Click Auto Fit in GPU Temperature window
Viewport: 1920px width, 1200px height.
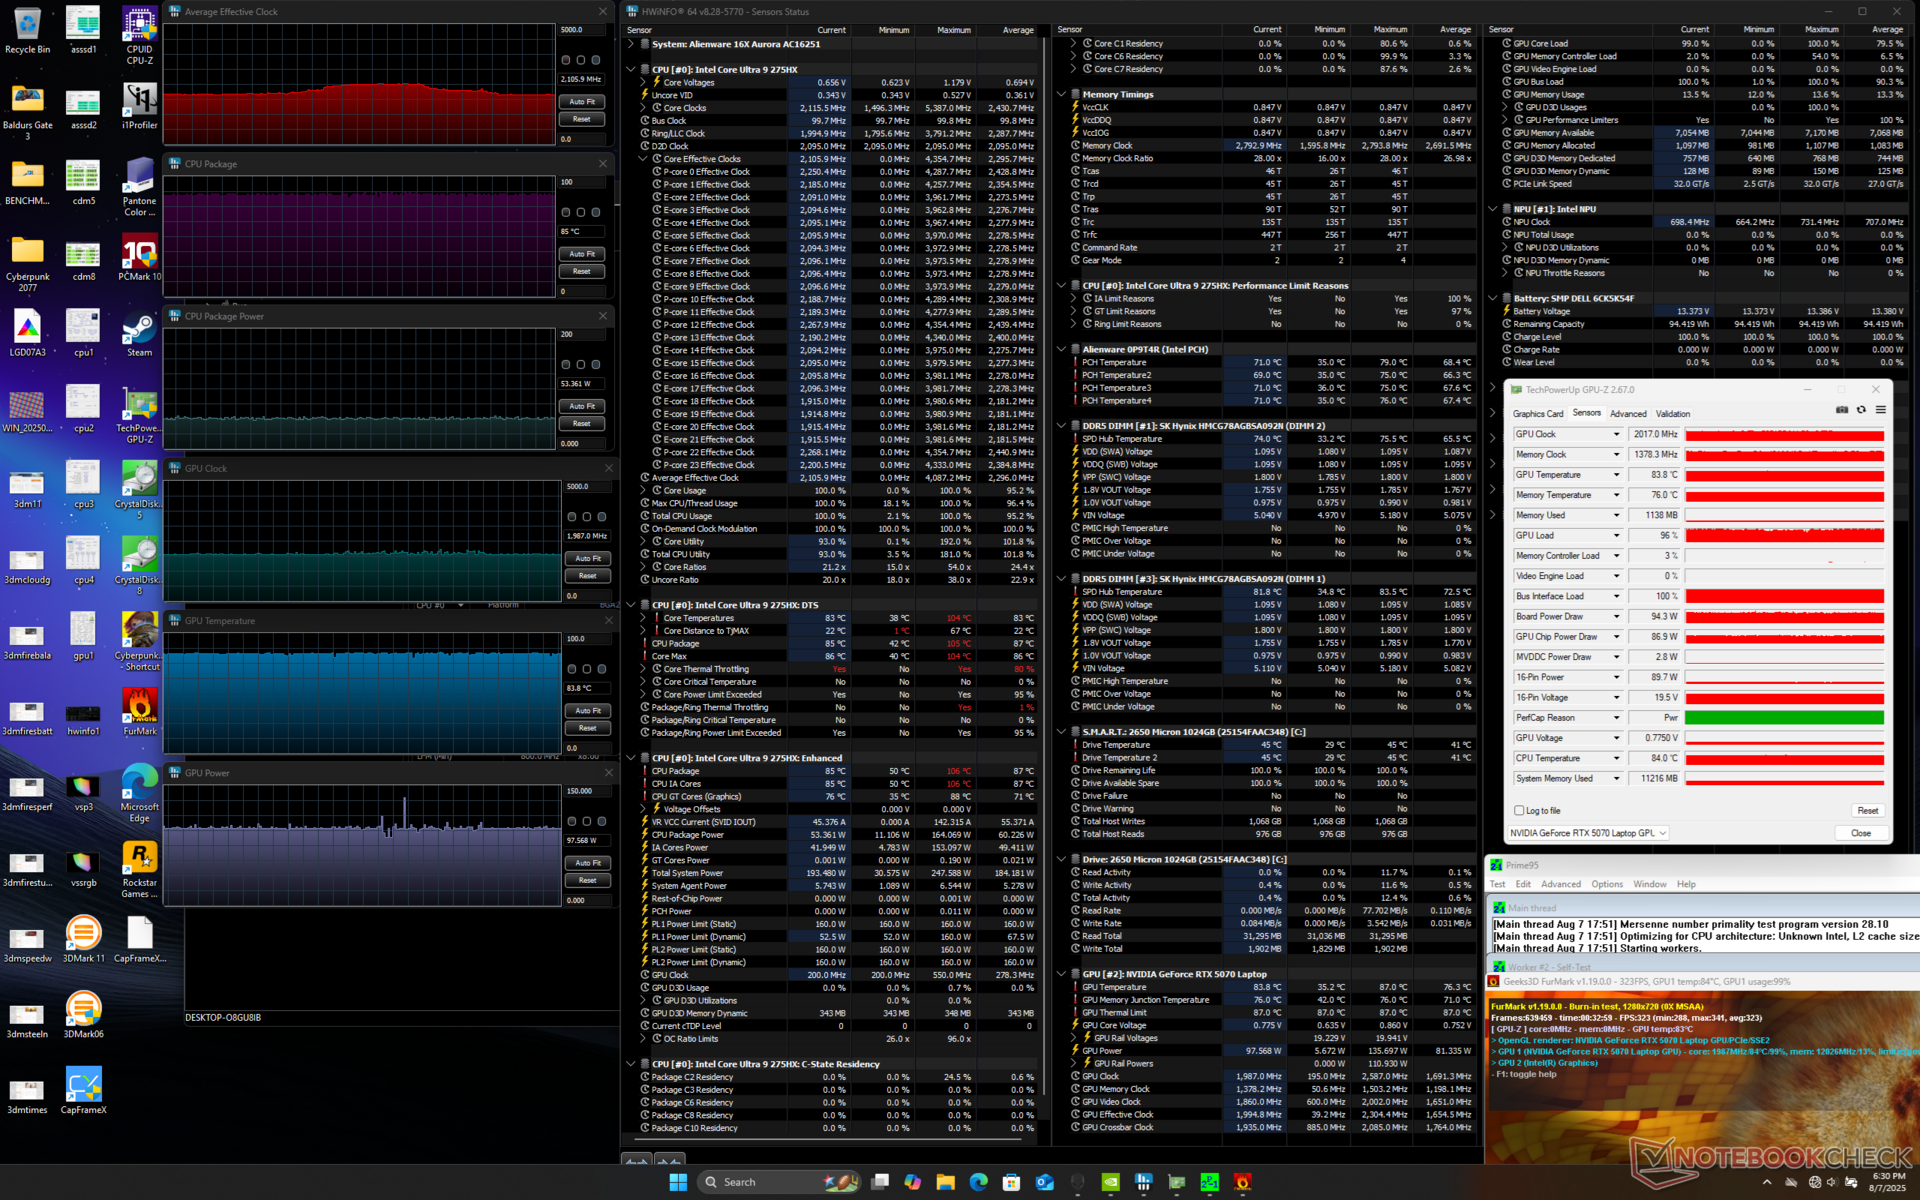coord(588,711)
